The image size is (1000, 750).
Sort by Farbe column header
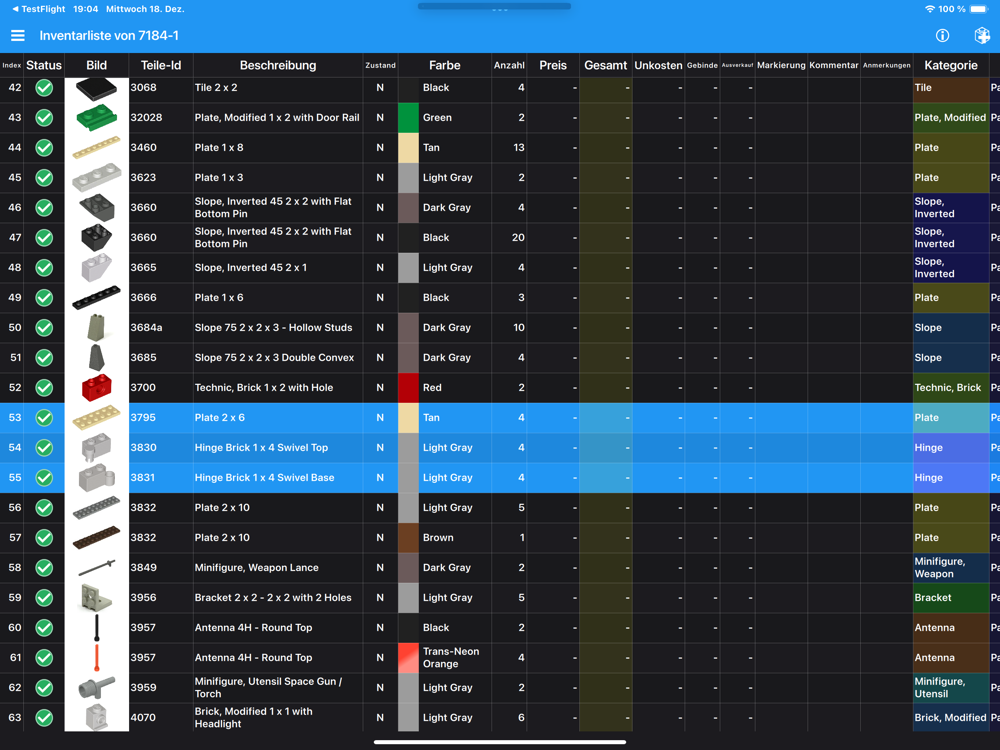tap(445, 65)
